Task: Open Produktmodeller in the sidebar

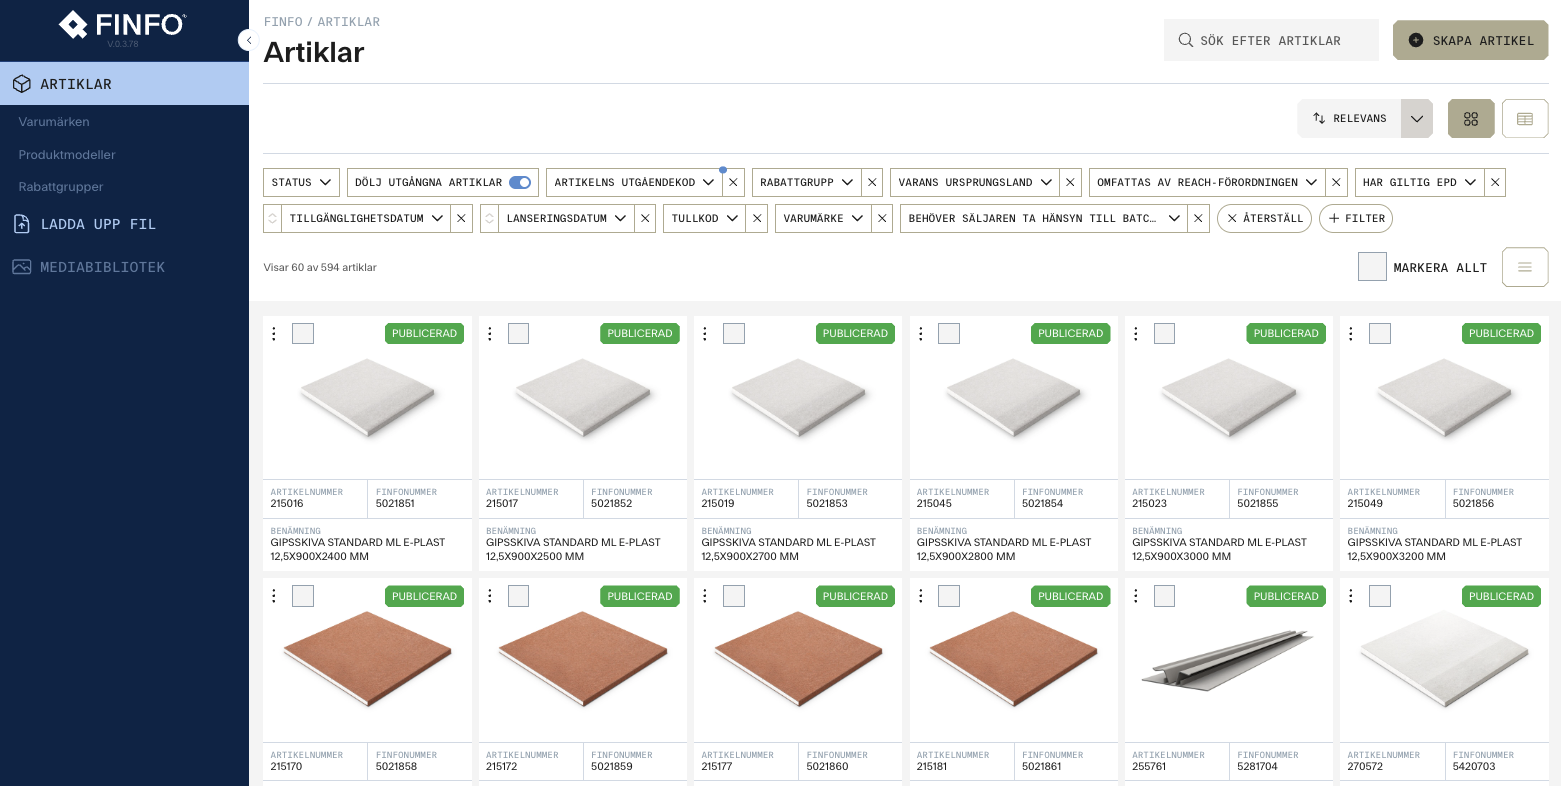Action: [x=67, y=155]
